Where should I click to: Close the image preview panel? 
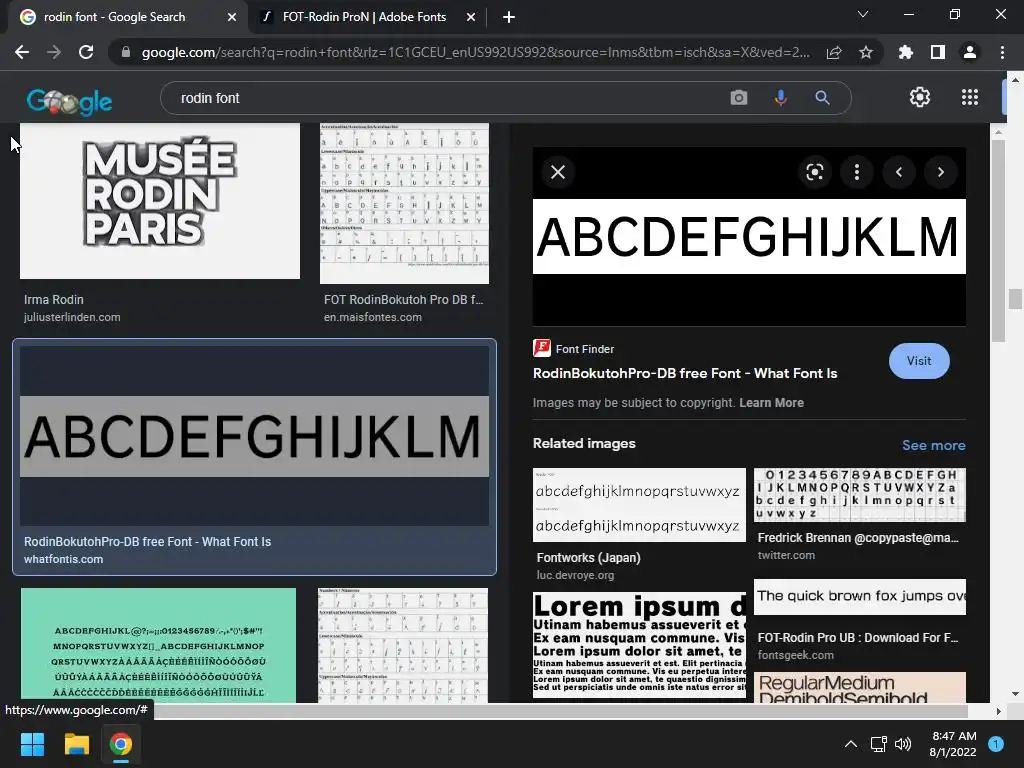[558, 172]
